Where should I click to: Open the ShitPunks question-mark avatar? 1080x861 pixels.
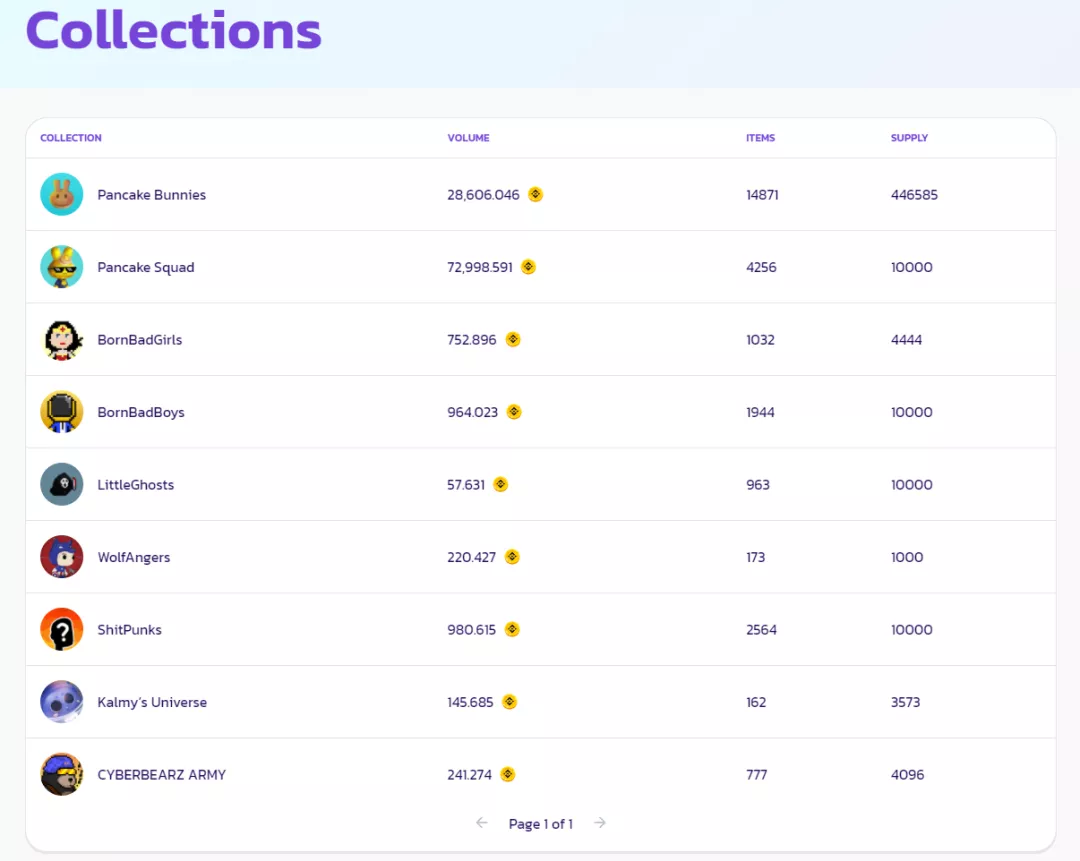(x=61, y=630)
